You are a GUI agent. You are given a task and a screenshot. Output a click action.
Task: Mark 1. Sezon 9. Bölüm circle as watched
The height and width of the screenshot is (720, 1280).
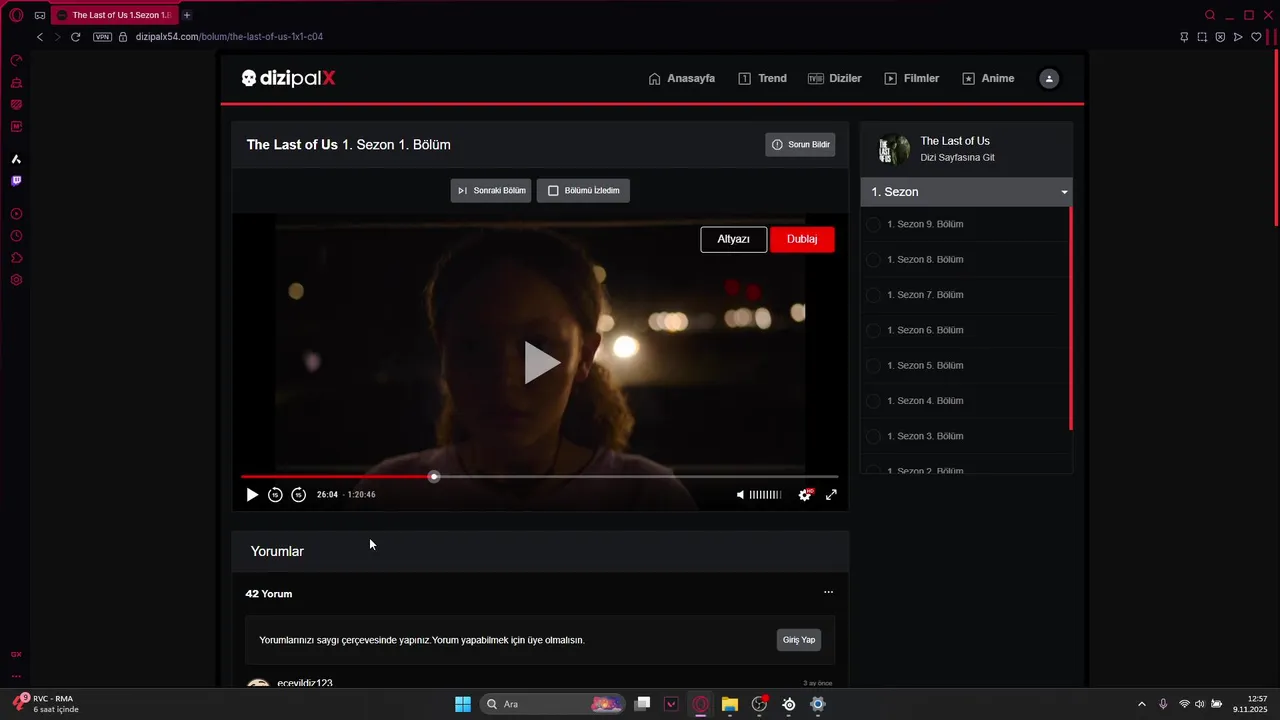click(873, 224)
